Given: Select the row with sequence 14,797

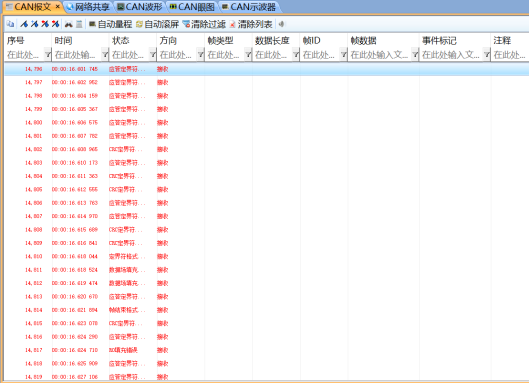Looking at the screenshot, I should tap(267, 82).
